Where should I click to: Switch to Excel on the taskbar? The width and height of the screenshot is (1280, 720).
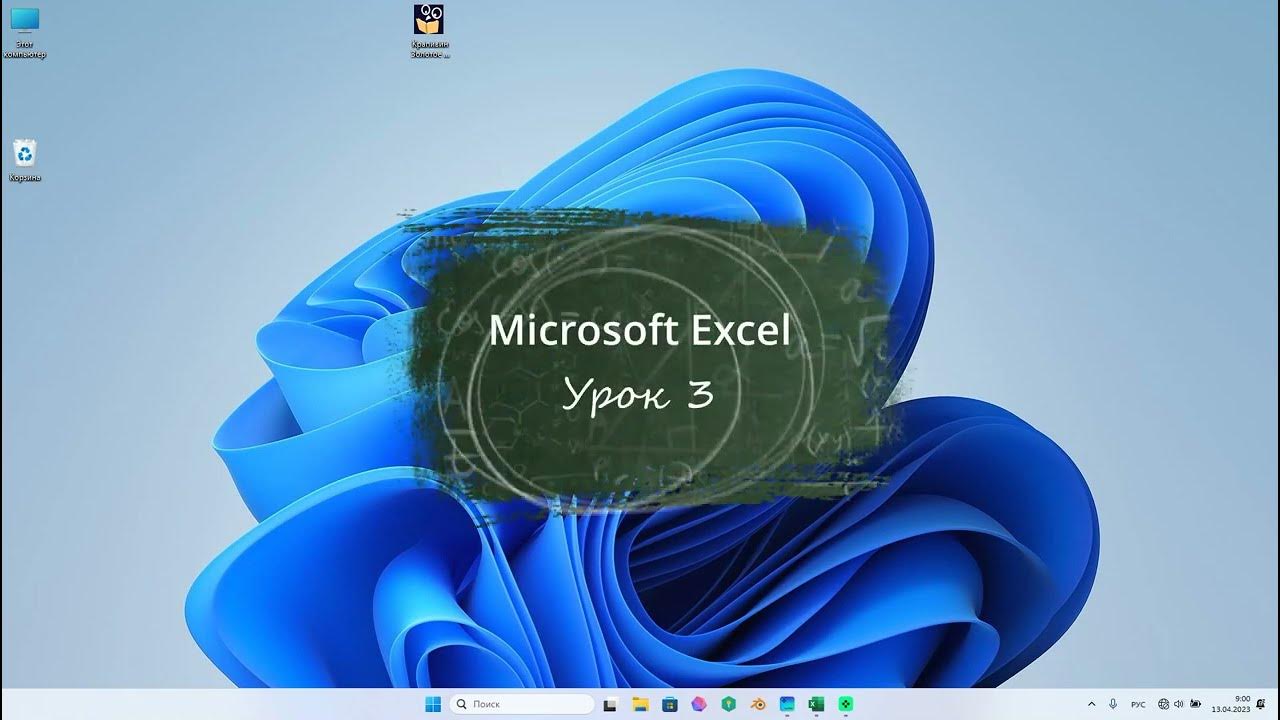[x=816, y=705]
